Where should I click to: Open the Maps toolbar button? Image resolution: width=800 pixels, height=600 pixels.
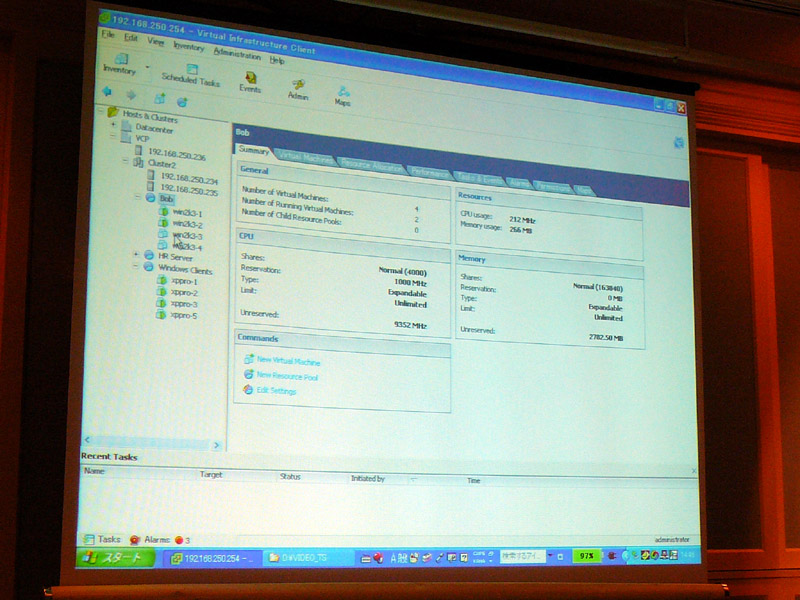[x=342, y=96]
